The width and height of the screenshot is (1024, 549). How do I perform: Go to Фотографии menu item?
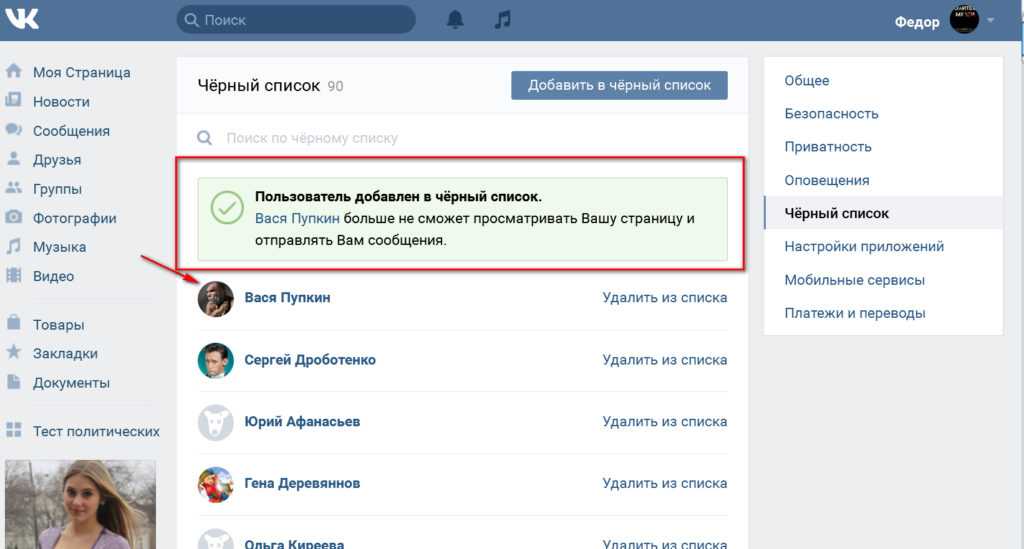(x=74, y=218)
